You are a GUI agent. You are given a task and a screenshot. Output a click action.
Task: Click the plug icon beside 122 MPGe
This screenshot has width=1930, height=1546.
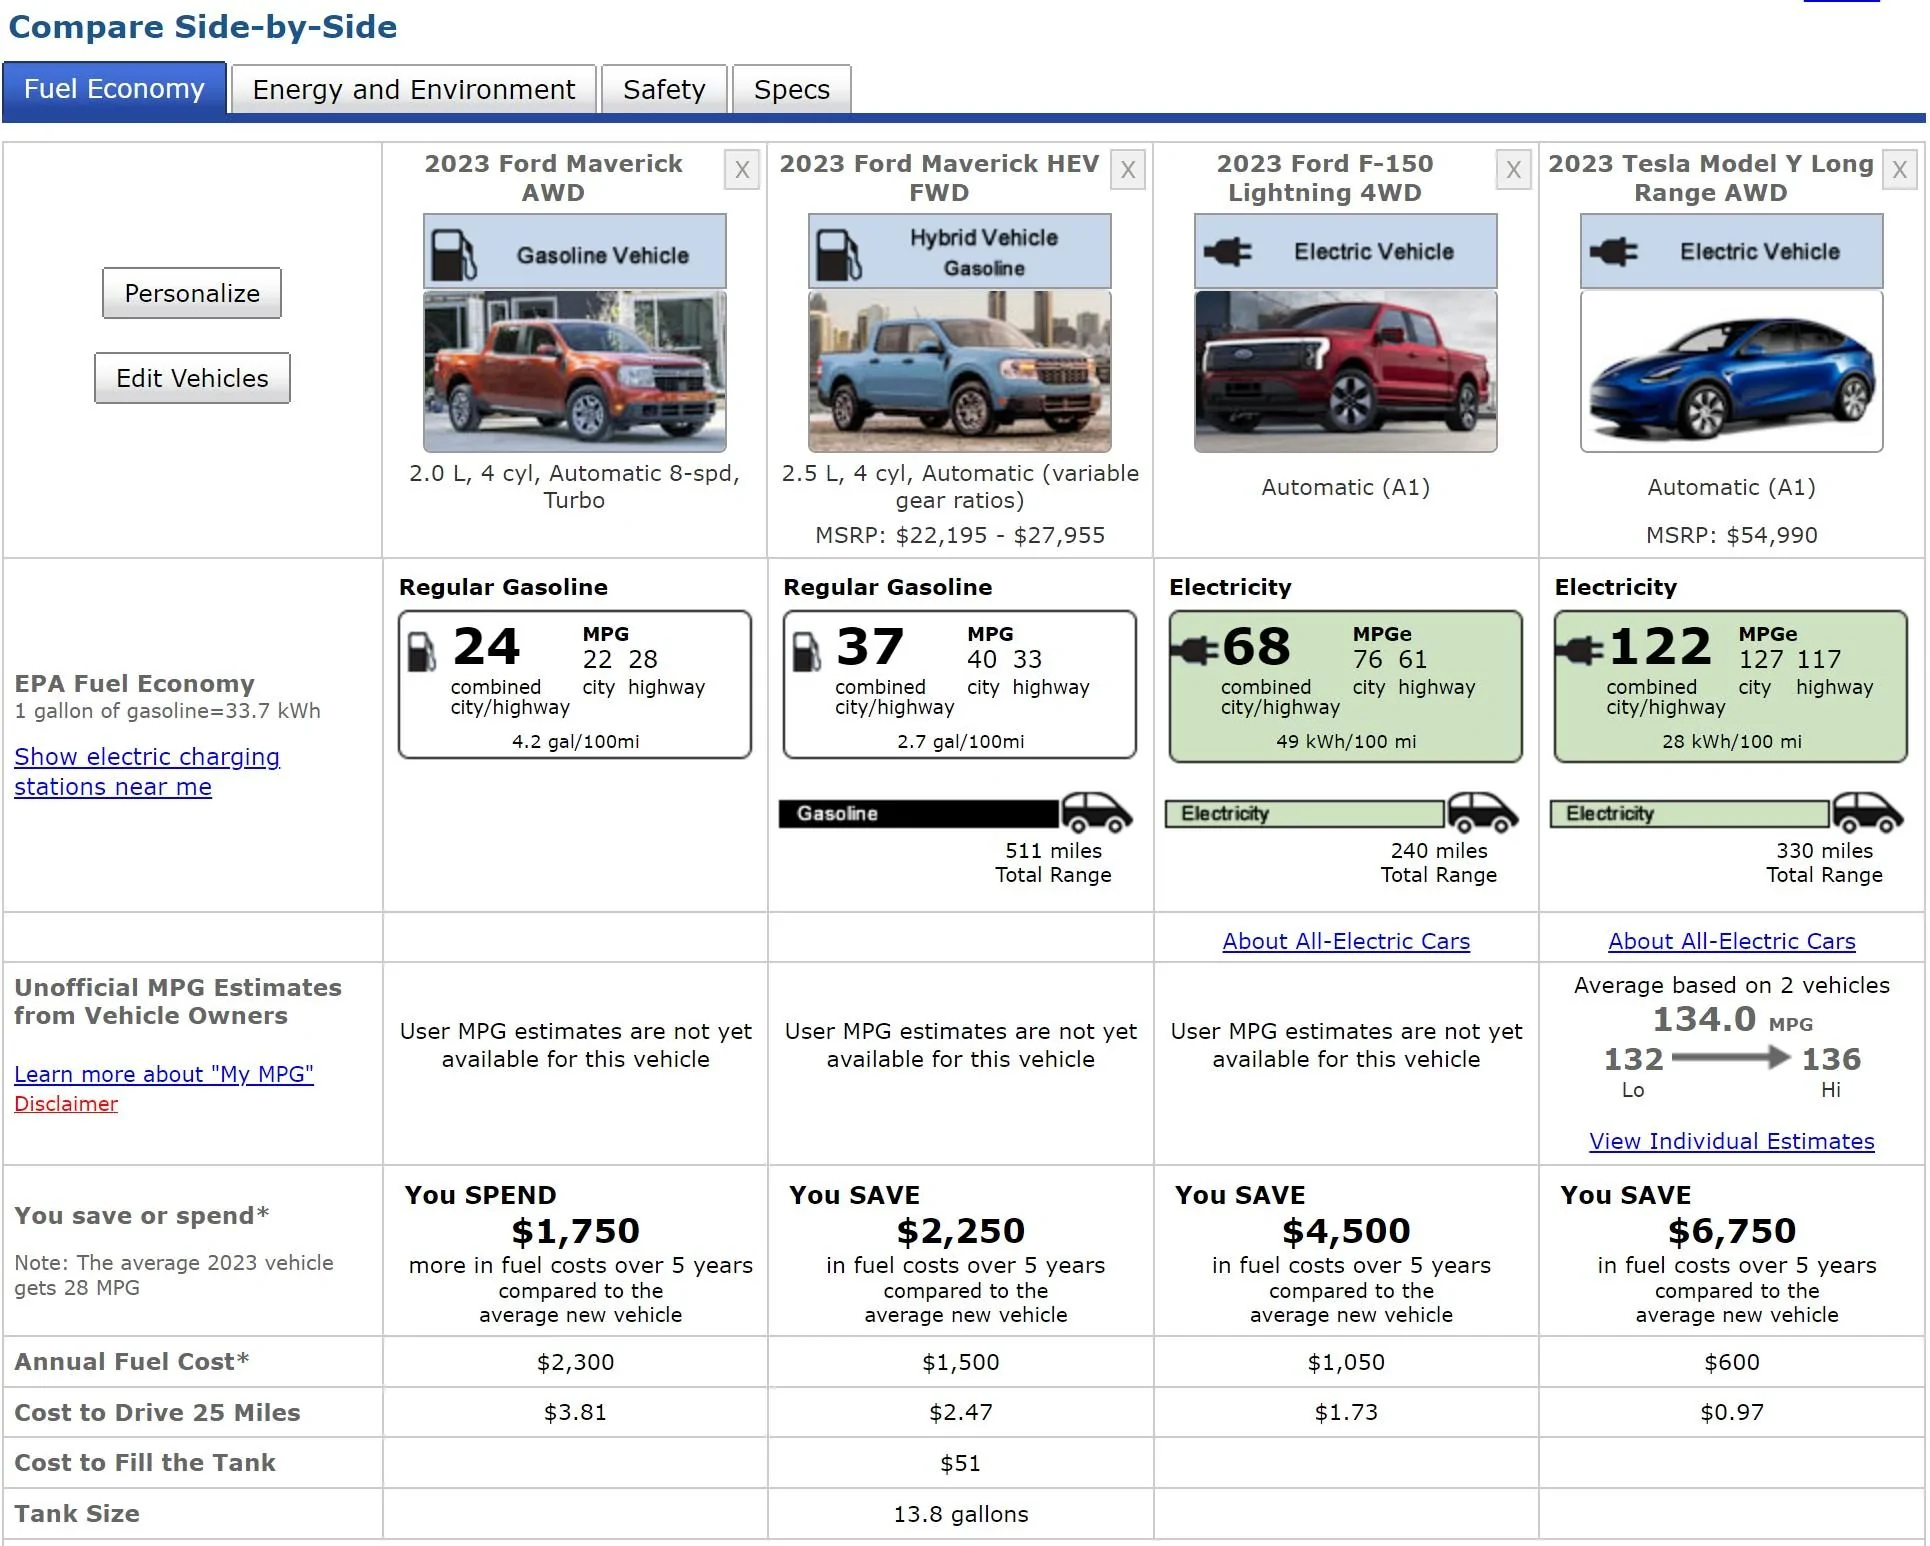pos(1580,651)
